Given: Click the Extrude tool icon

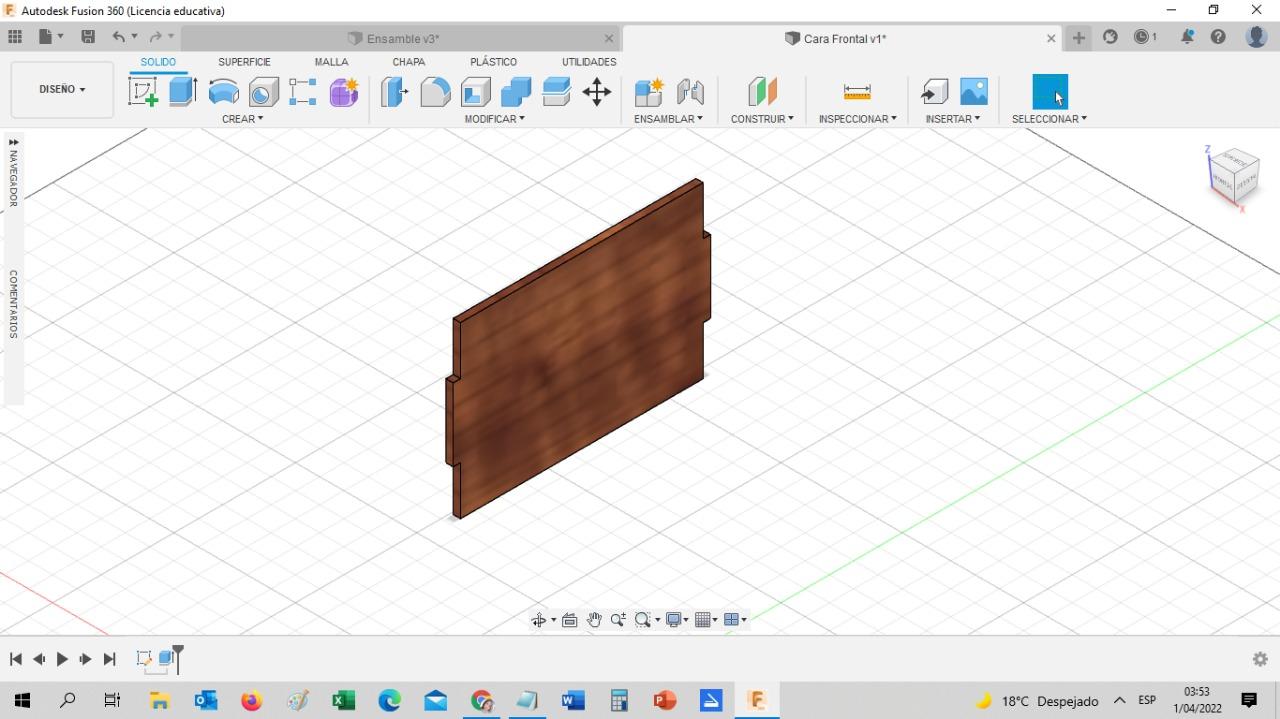Looking at the screenshot, I should tap(182, 92).
